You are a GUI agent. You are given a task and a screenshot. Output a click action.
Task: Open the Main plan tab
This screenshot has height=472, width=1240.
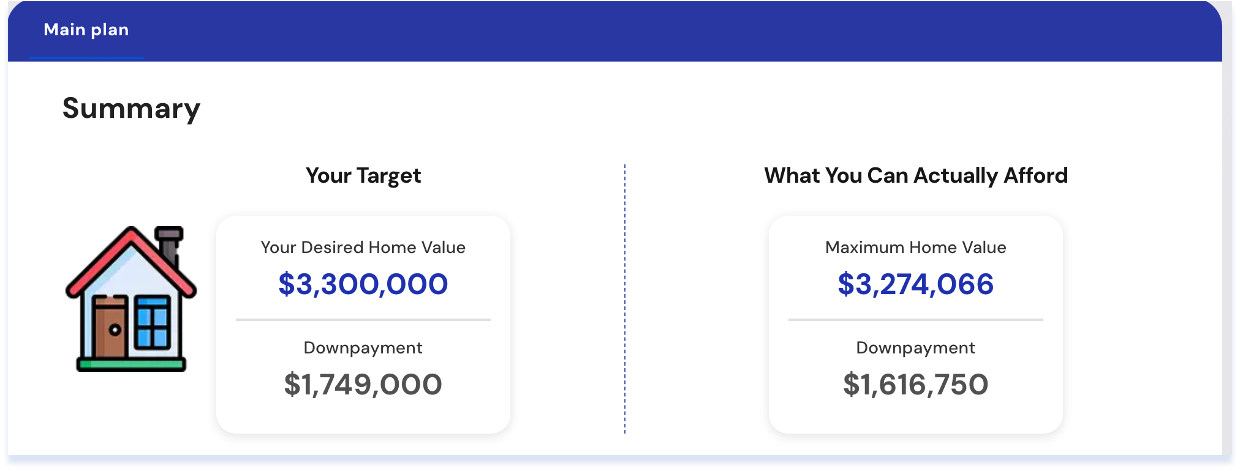(x=86, y=30)
